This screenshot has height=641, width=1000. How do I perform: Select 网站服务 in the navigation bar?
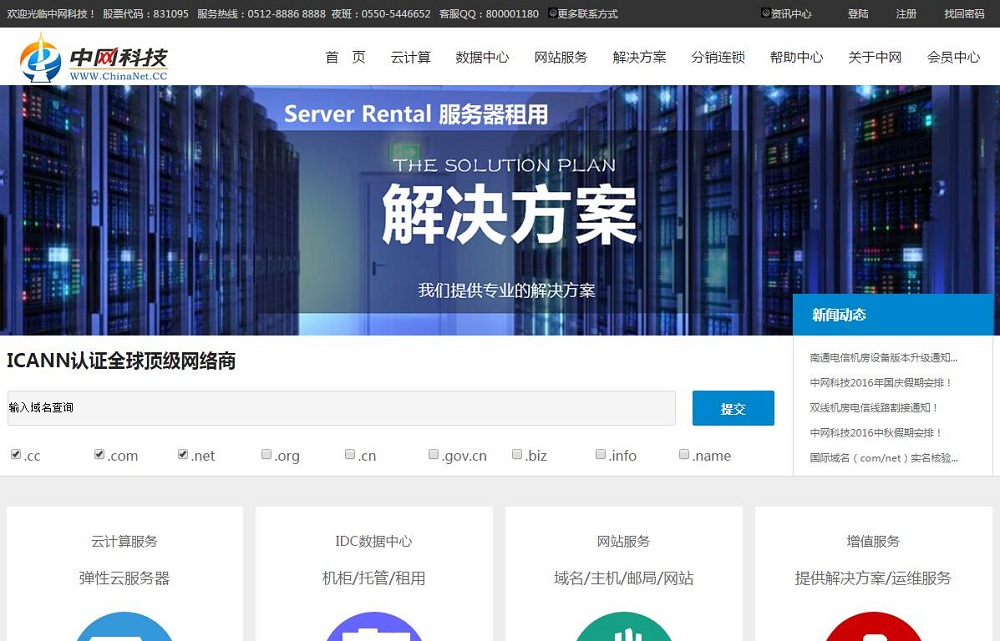pos(561,57)
